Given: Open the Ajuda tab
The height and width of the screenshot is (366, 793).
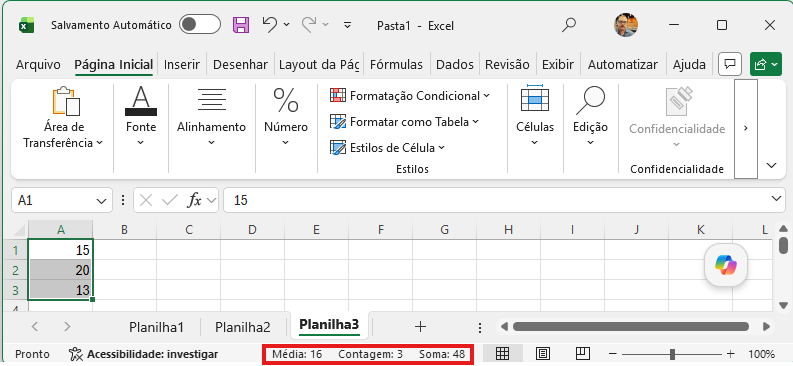Looking at the screenshot, I should 689,65.
